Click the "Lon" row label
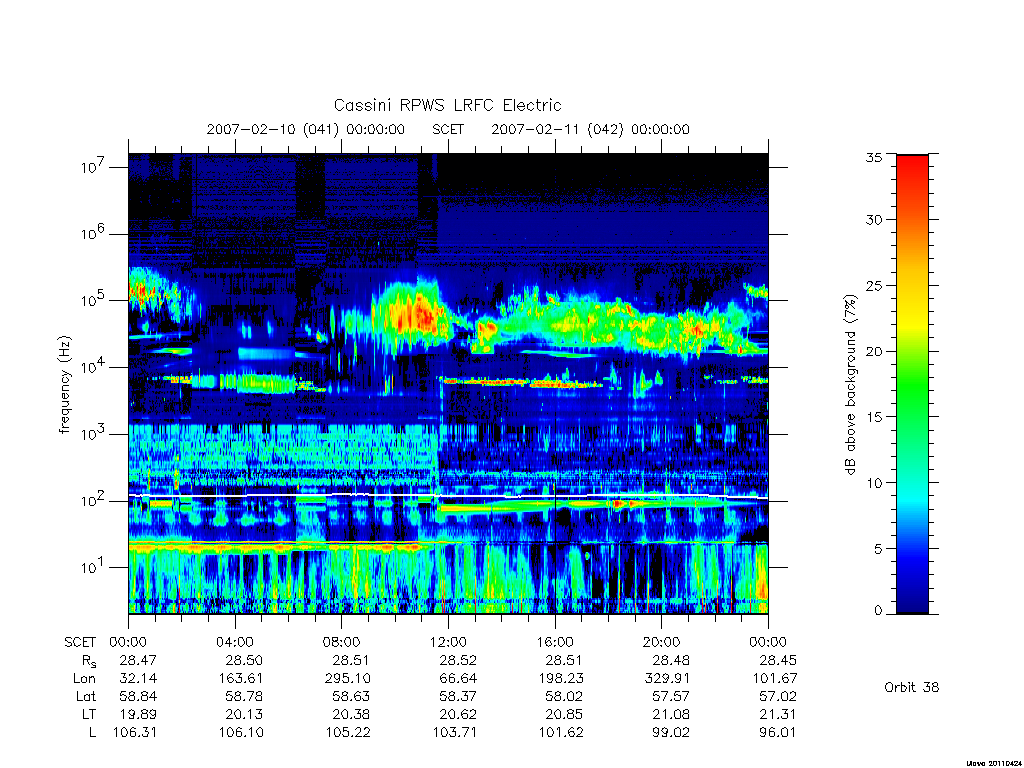Screen dimensions: 1024x768 [84, 679]
